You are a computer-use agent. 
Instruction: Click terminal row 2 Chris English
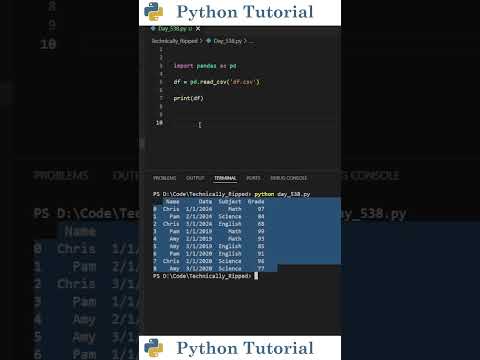tap(209, 224)
